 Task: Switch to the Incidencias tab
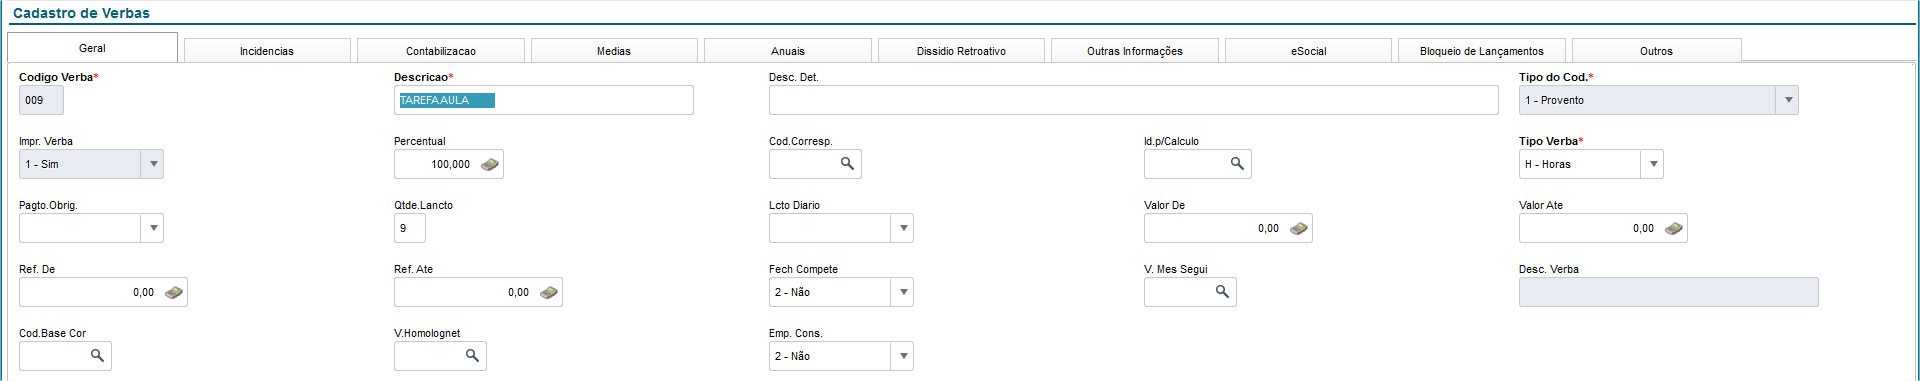(267, 51)
